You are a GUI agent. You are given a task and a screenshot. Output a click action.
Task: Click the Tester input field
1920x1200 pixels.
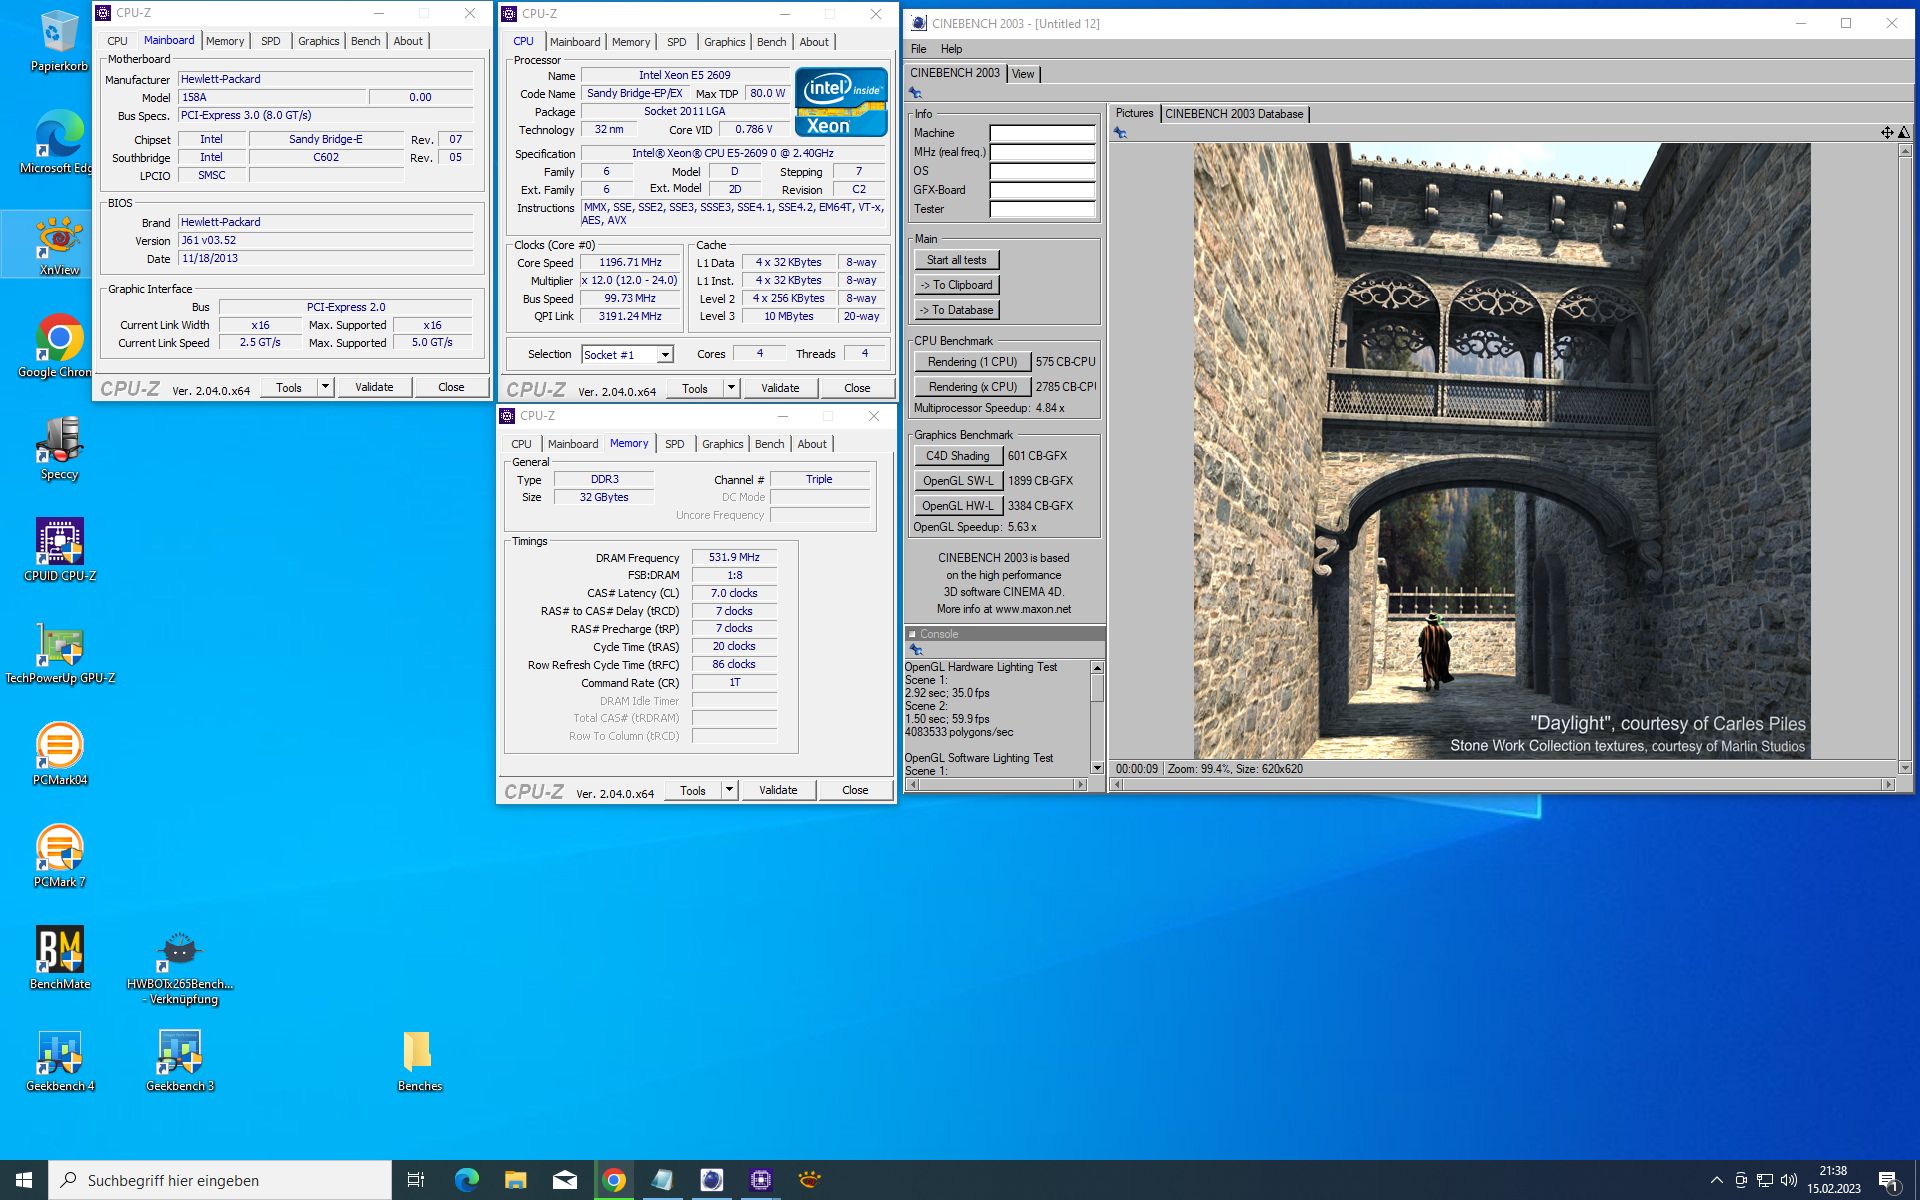pos(1042,209)
